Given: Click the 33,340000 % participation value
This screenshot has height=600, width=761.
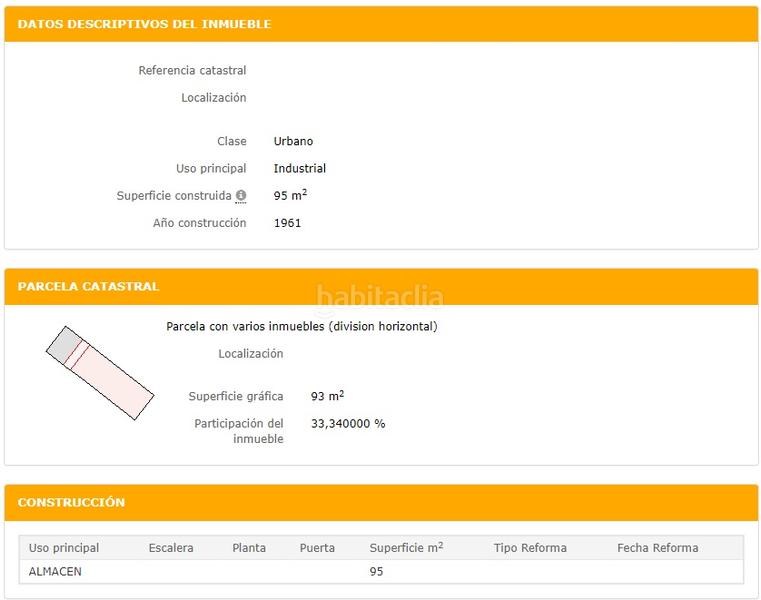Looking at the screenshot, I should pyautogui.click(x=348, y=424).
